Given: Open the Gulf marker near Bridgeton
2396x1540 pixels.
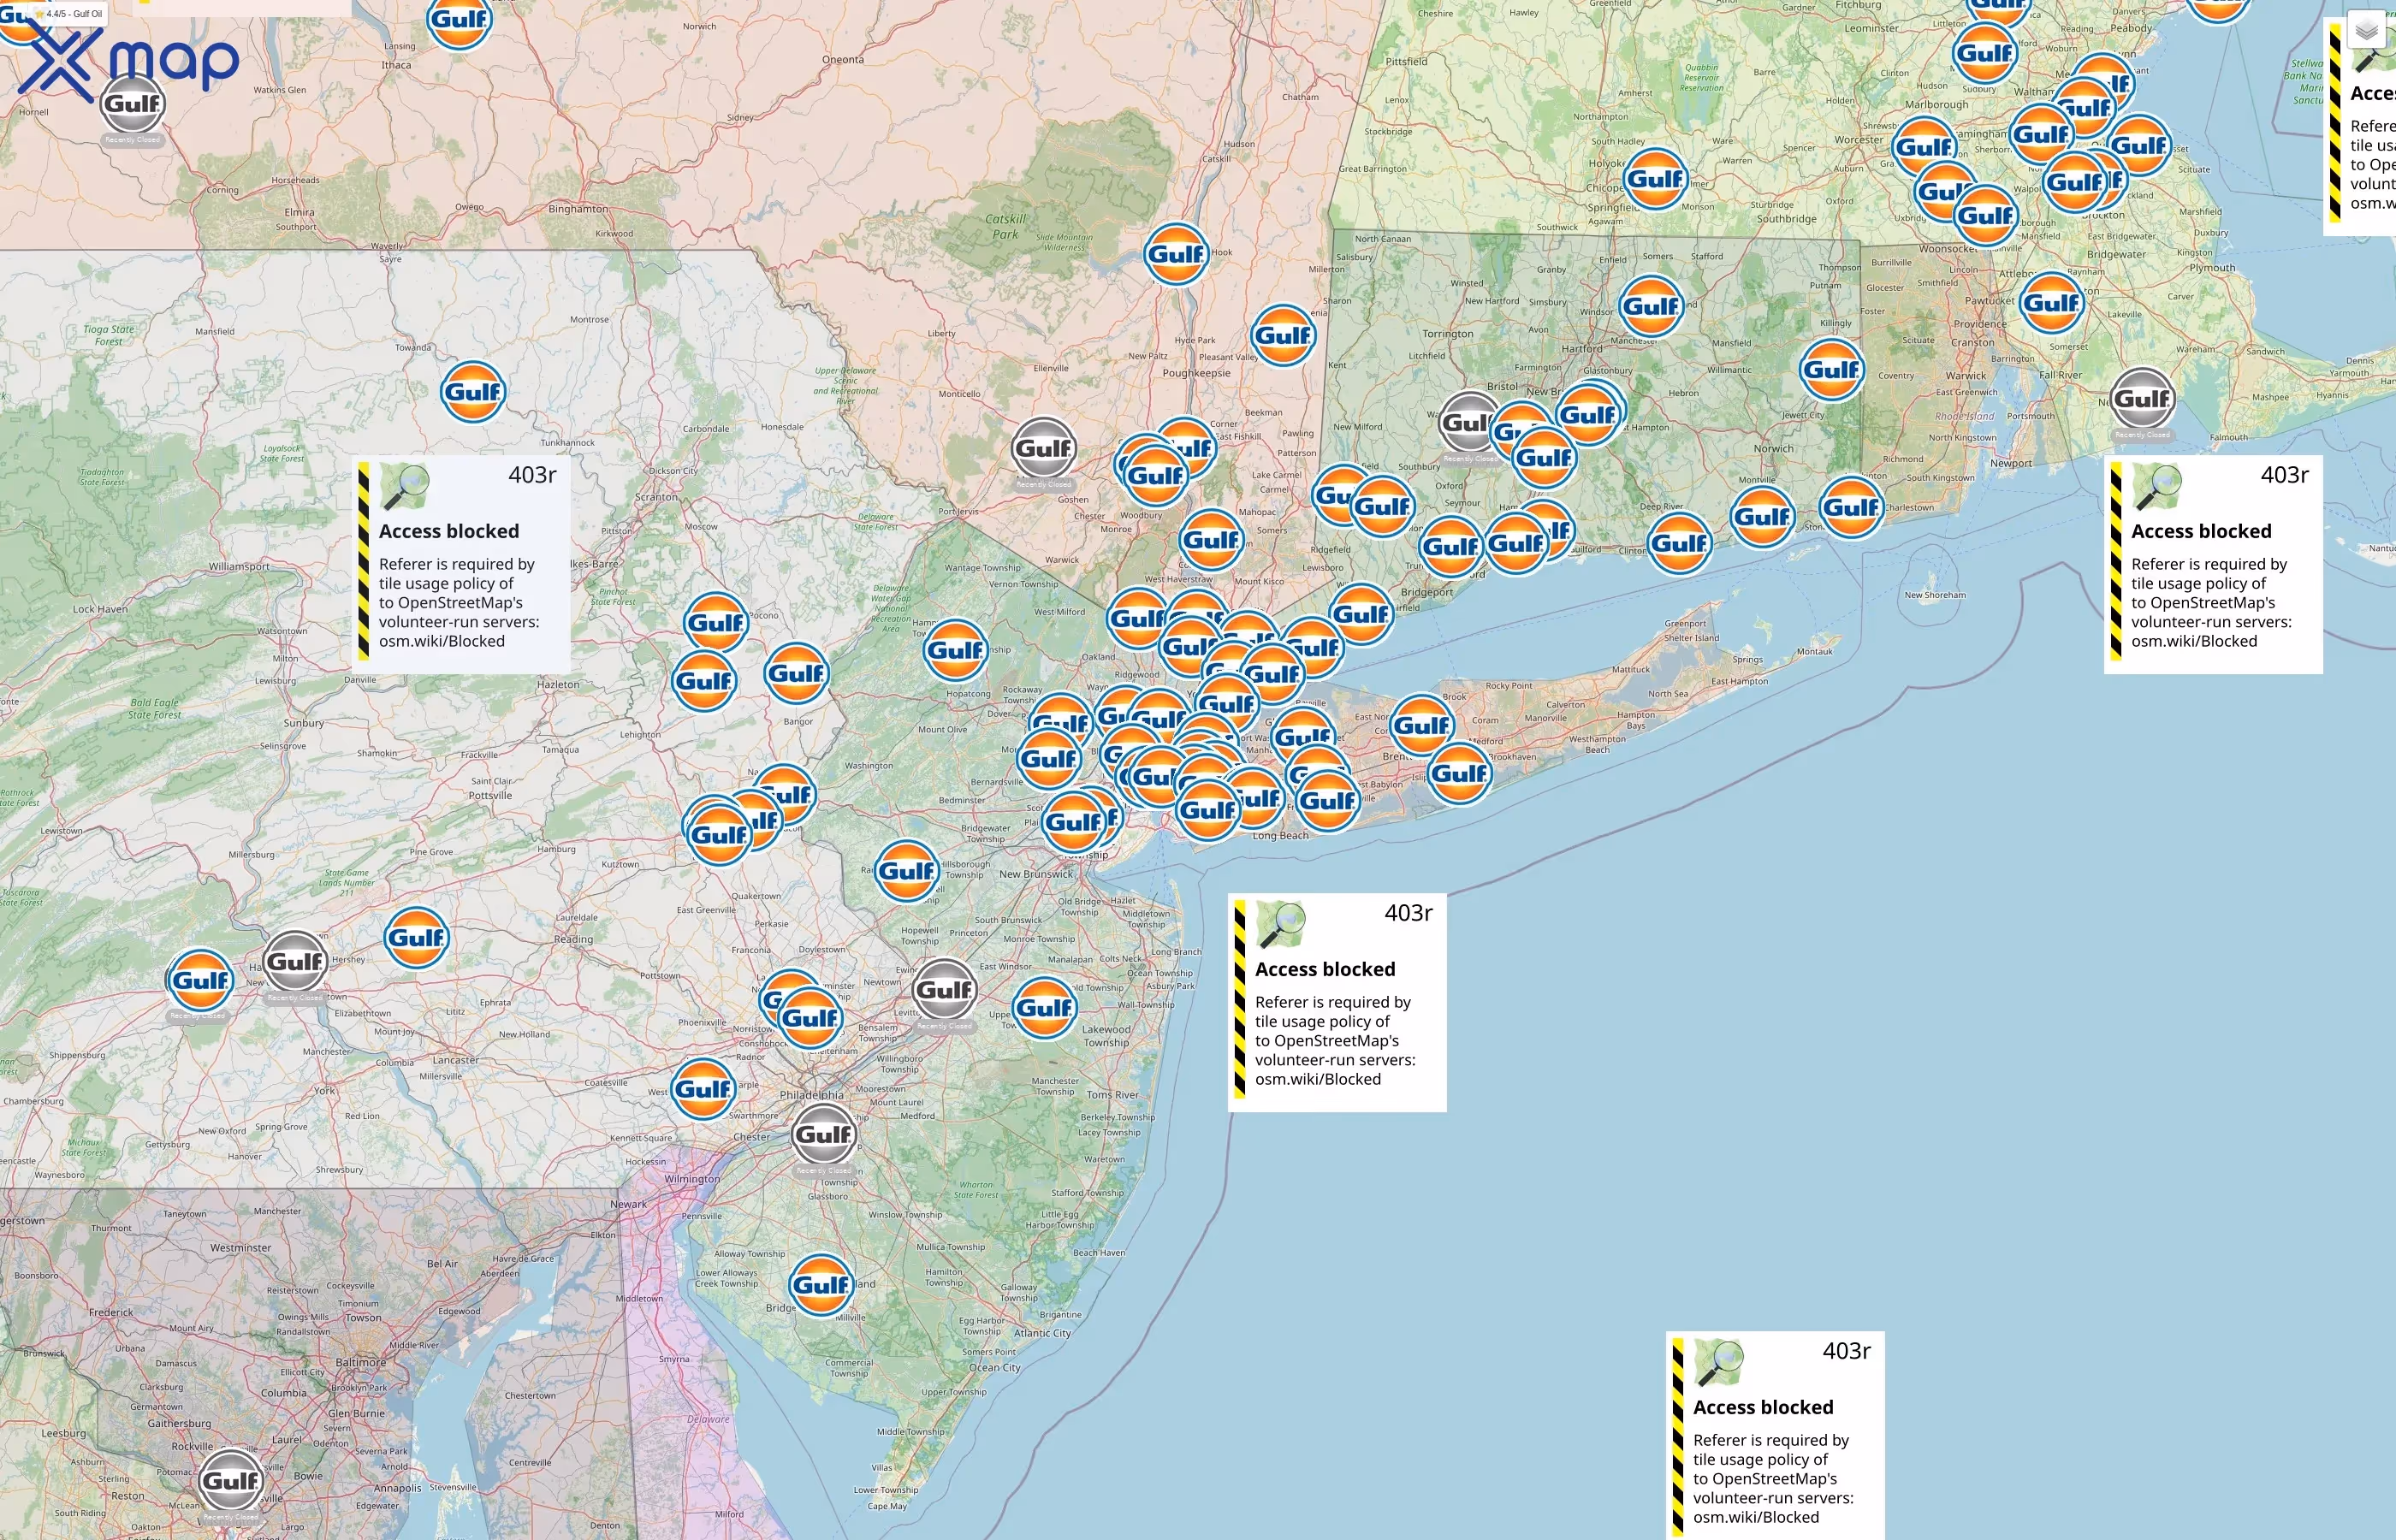Looking at the screenshot, I should point(821,1285).
